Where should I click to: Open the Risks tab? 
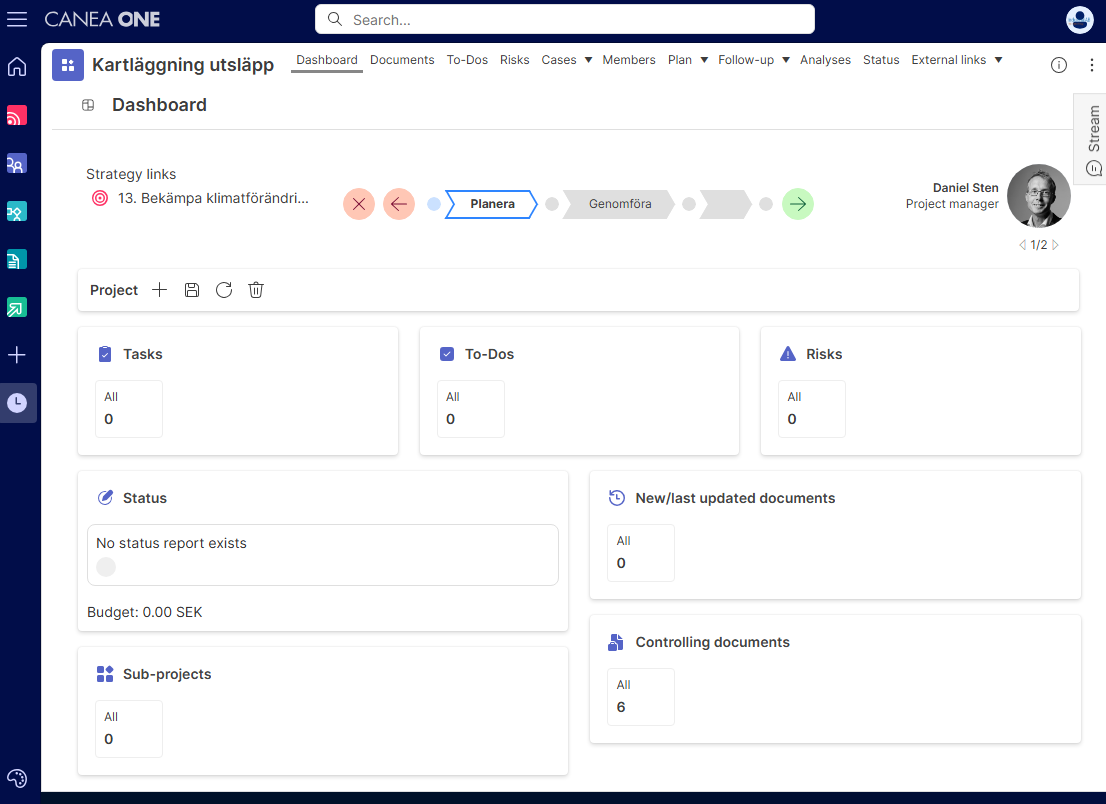pyautogui.click(x=514, y=60)
